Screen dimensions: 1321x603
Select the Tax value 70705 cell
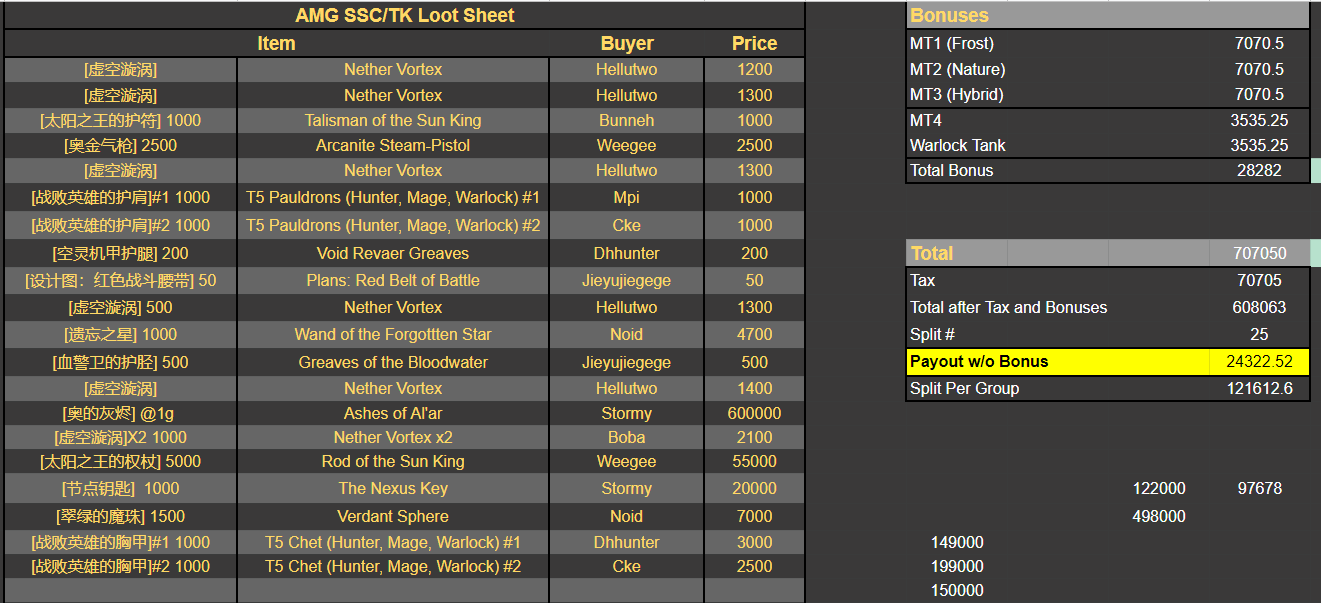tap(1258, 280)
